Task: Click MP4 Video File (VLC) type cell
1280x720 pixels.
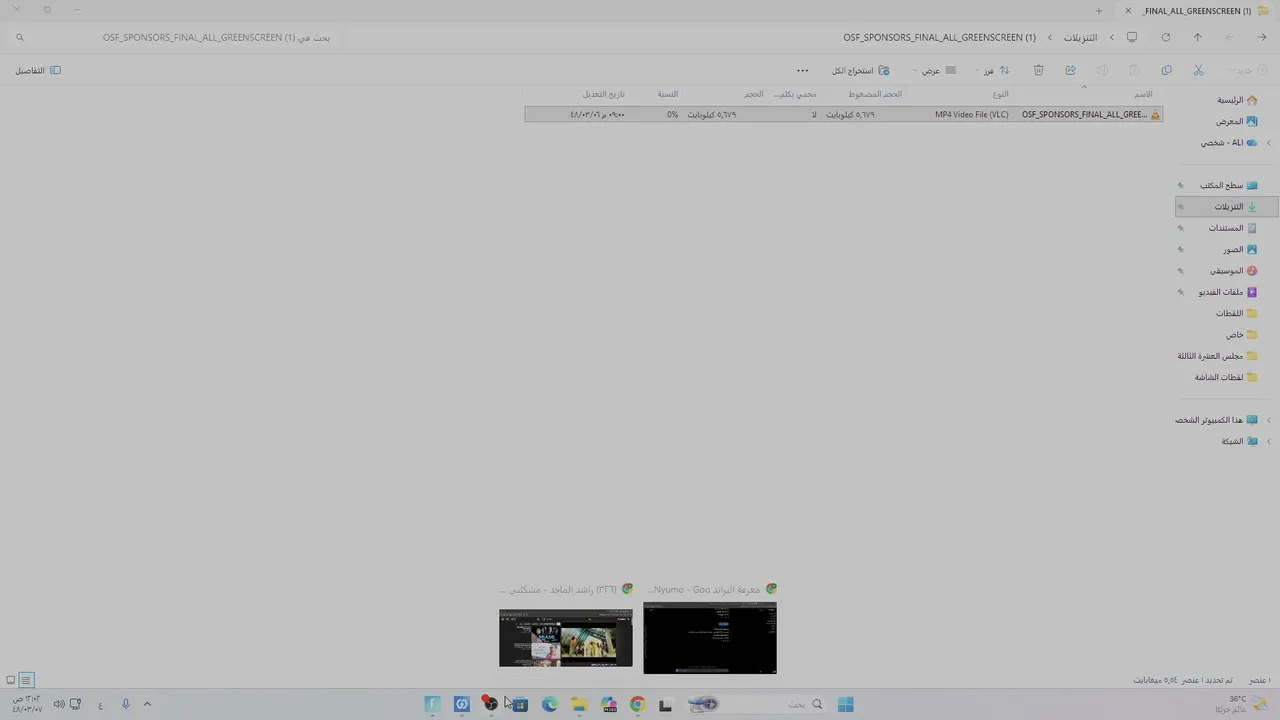Action: coord(971,114)
